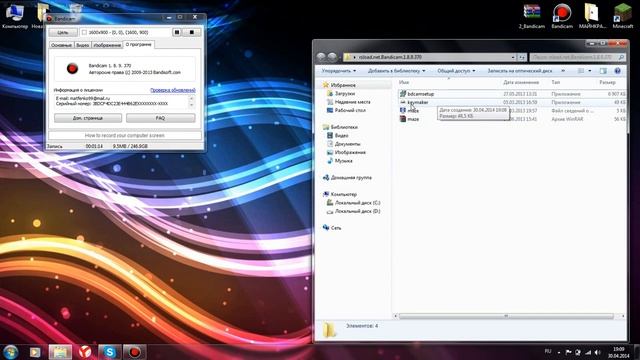The width and height of the screenshot is (640, 360).
Task: Click the Дом. страница button
Action: [88, 118]
